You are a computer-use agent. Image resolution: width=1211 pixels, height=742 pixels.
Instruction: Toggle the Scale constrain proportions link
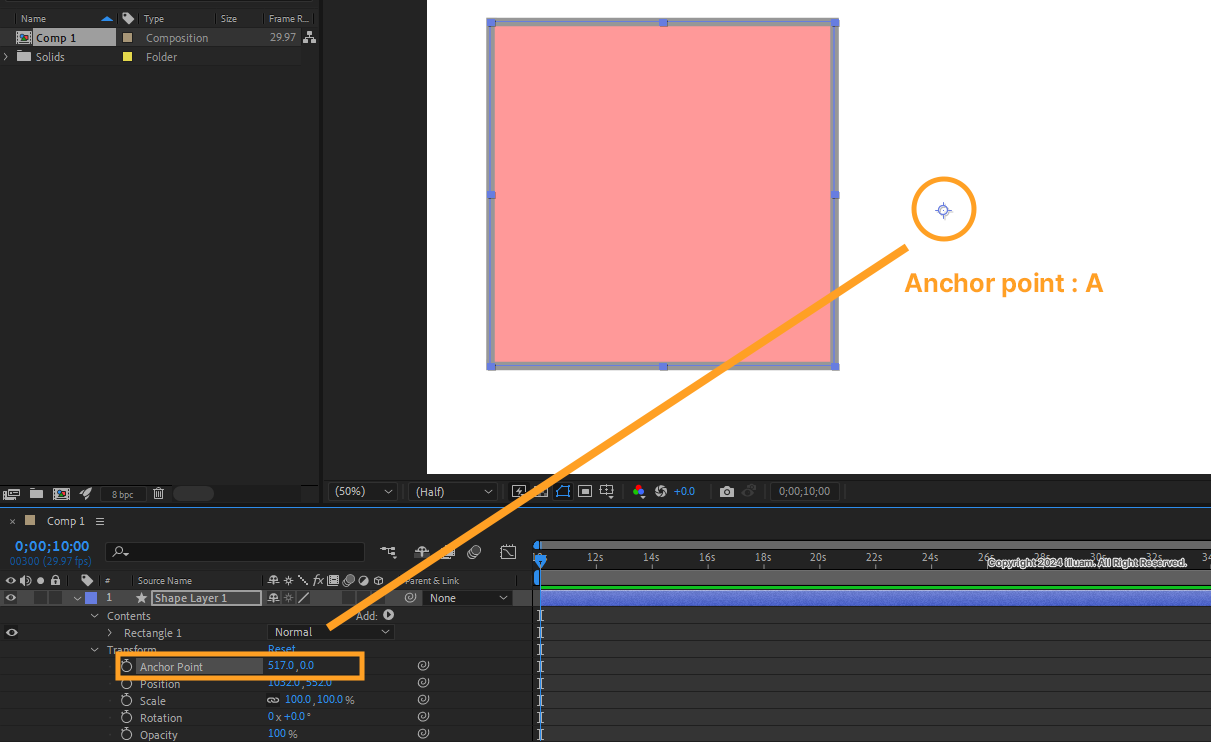(273, 700)
